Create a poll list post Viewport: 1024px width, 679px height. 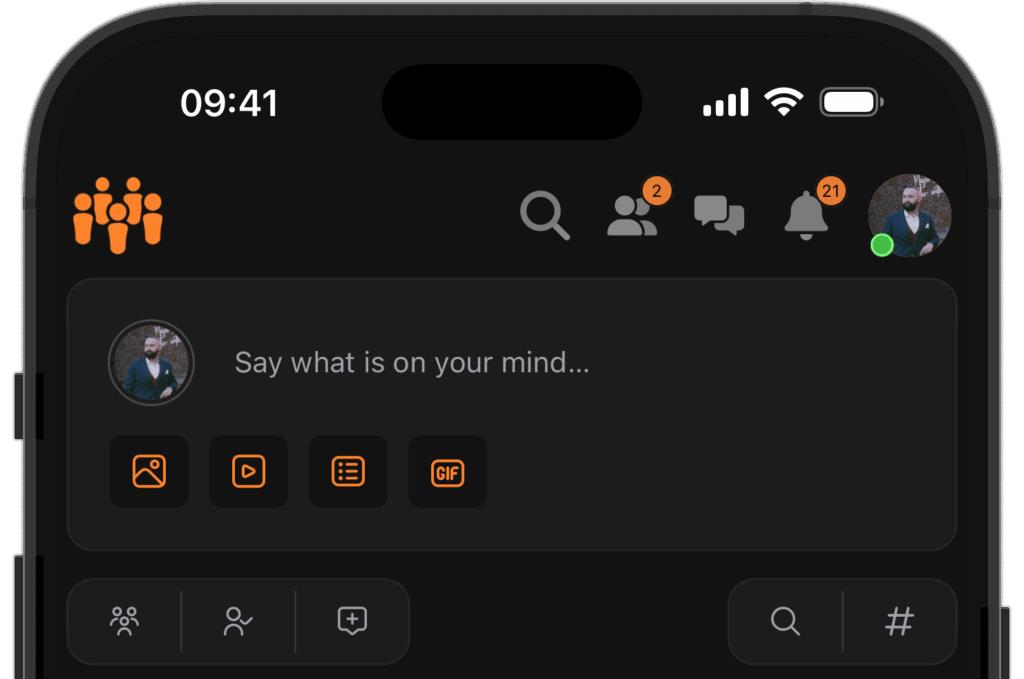348,471
